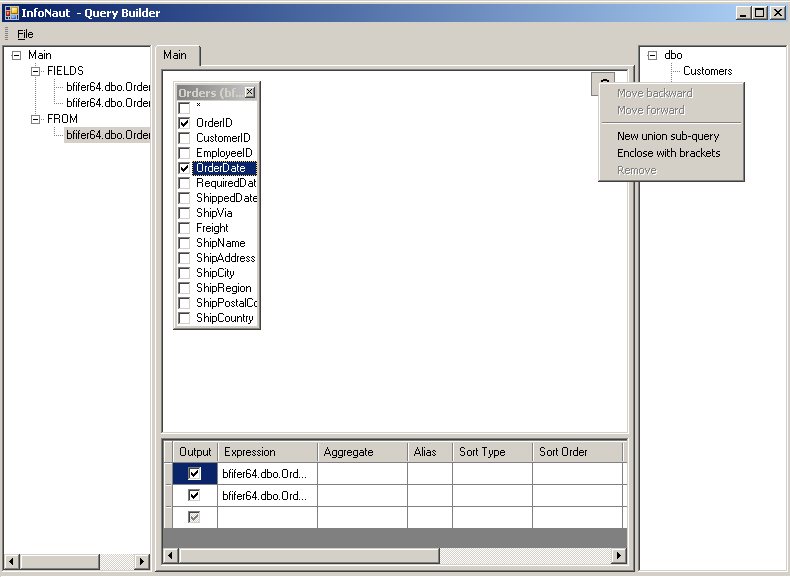Click right arrow of the grid scrollbar
The height and width of the screenshot is (577, 790).
[x=619, y=556]
